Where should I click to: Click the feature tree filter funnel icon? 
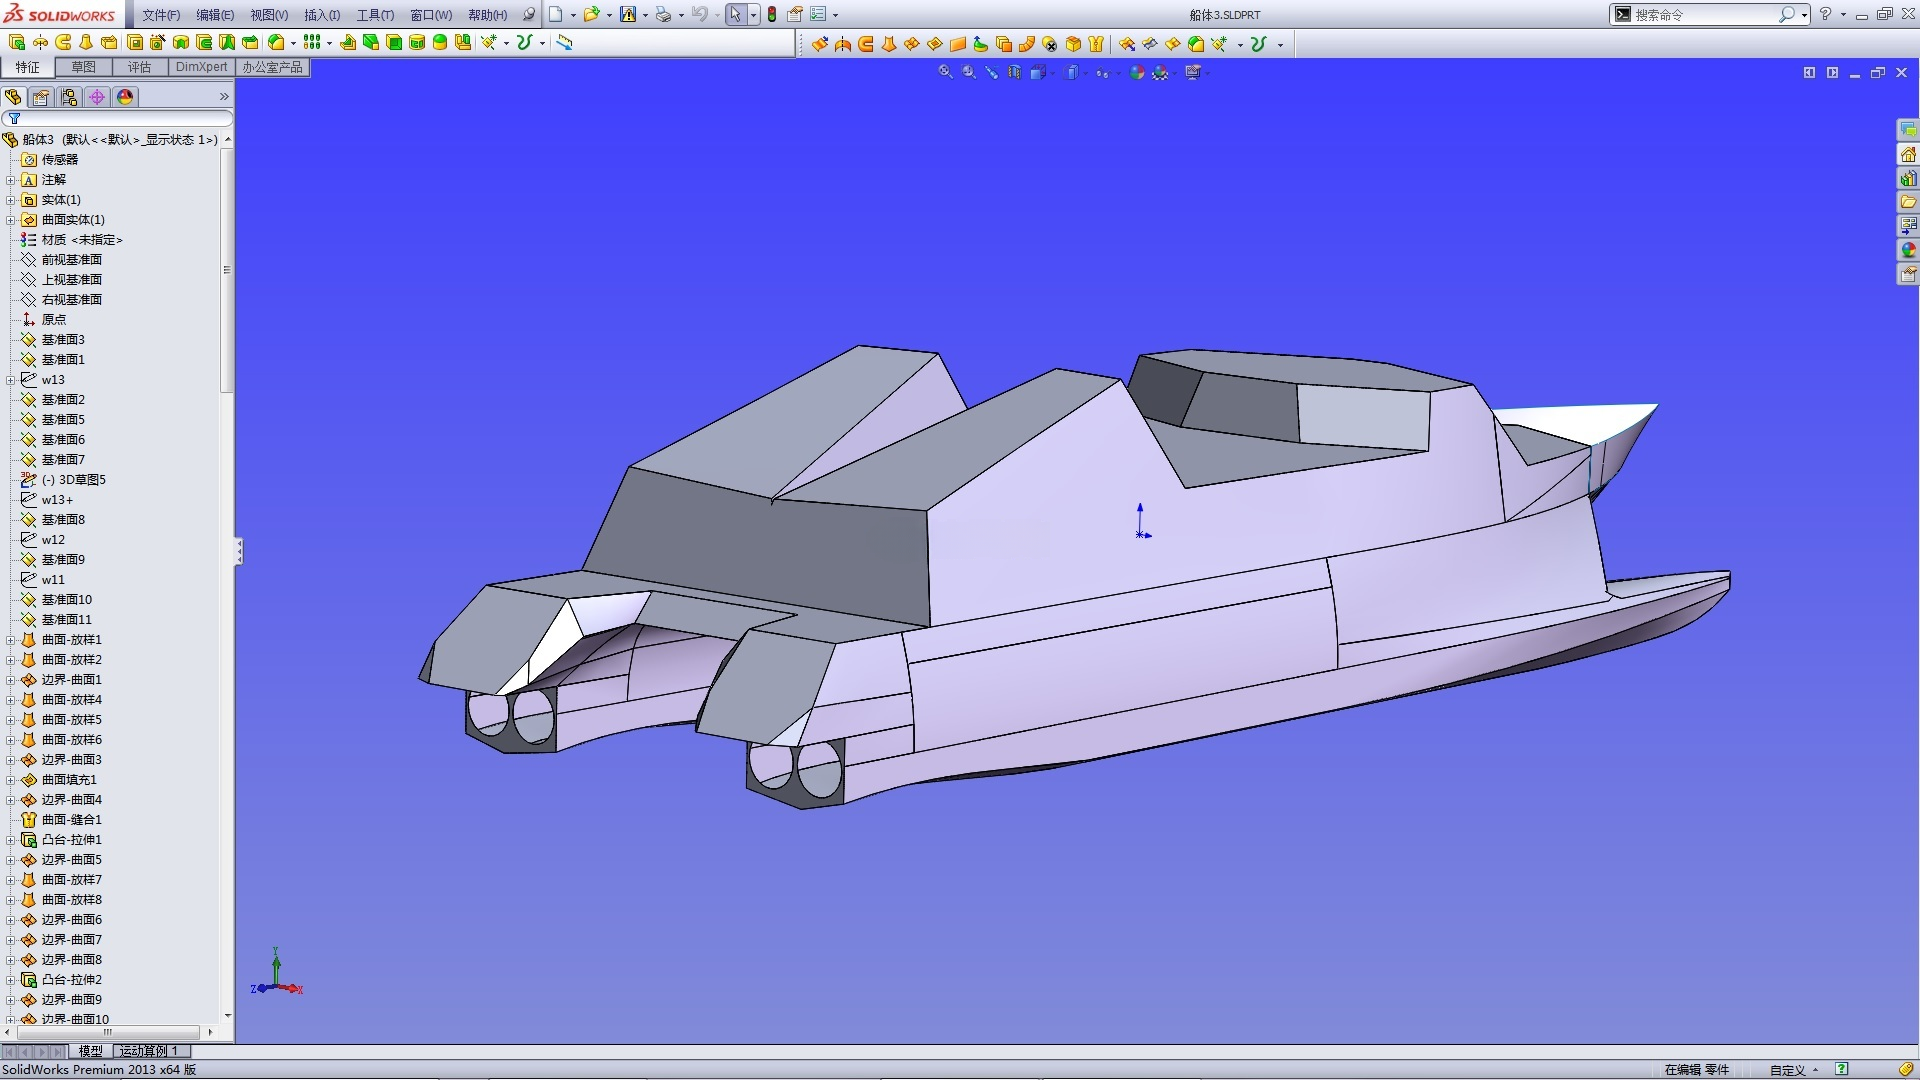(x=14, y=118)
